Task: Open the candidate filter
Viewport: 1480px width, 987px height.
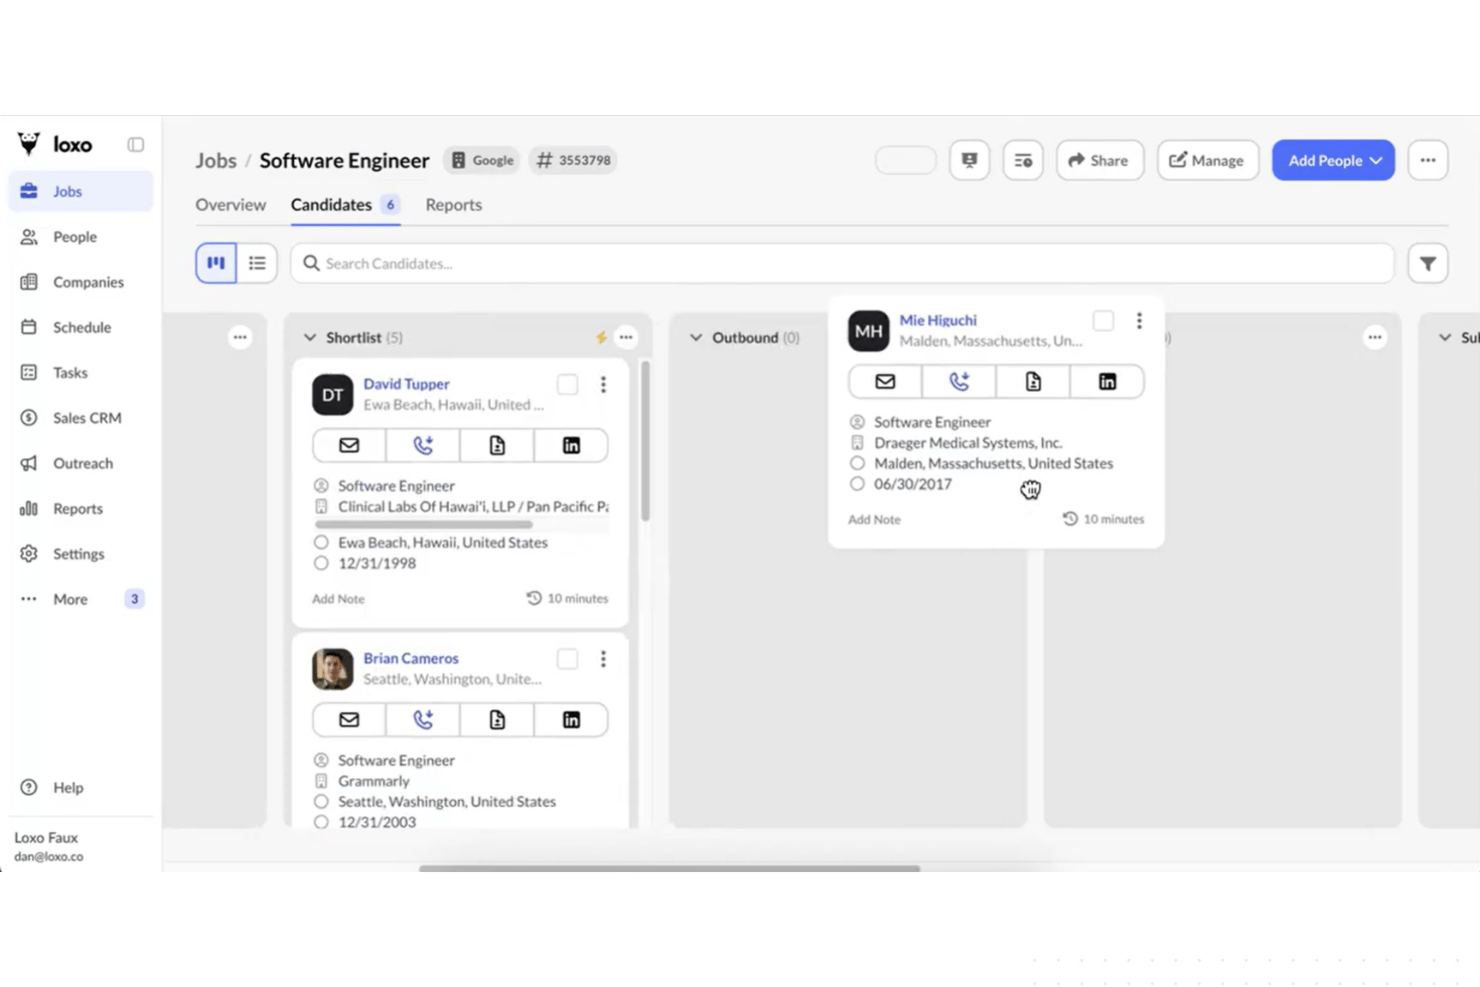Action: click(1428, 264)
